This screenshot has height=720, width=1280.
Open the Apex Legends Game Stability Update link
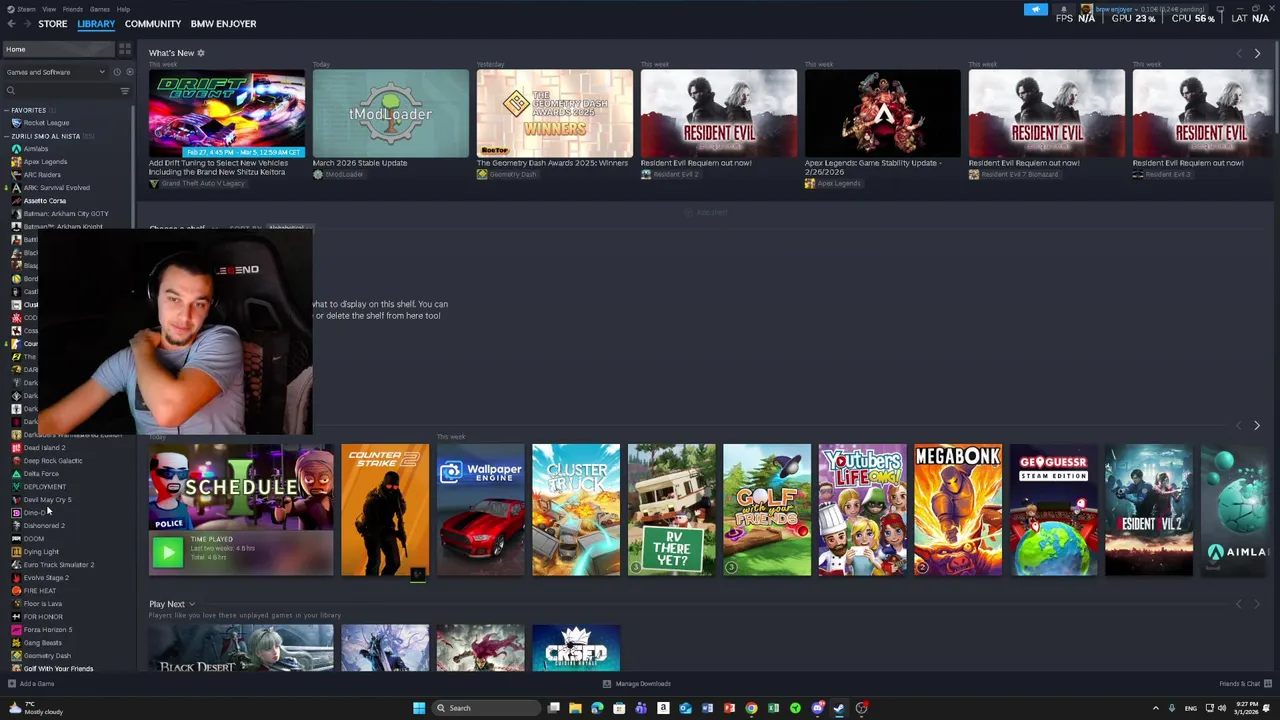coord(873,167)
